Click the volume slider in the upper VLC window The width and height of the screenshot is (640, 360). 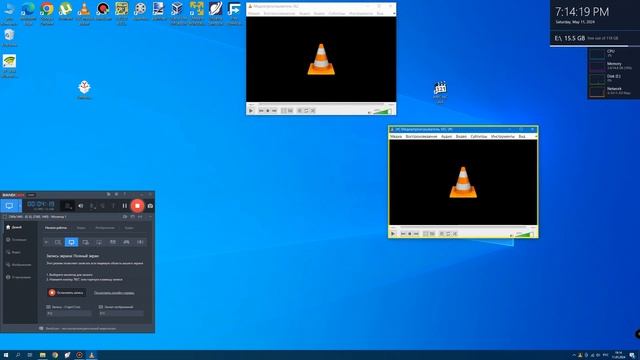[x=382, y=111]
